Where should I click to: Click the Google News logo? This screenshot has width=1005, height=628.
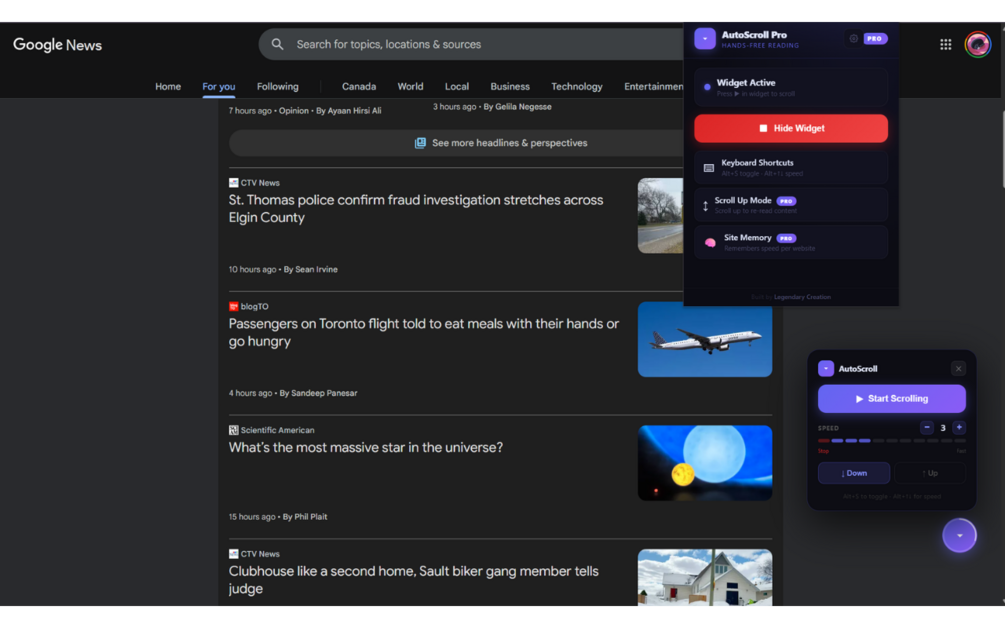57,45
